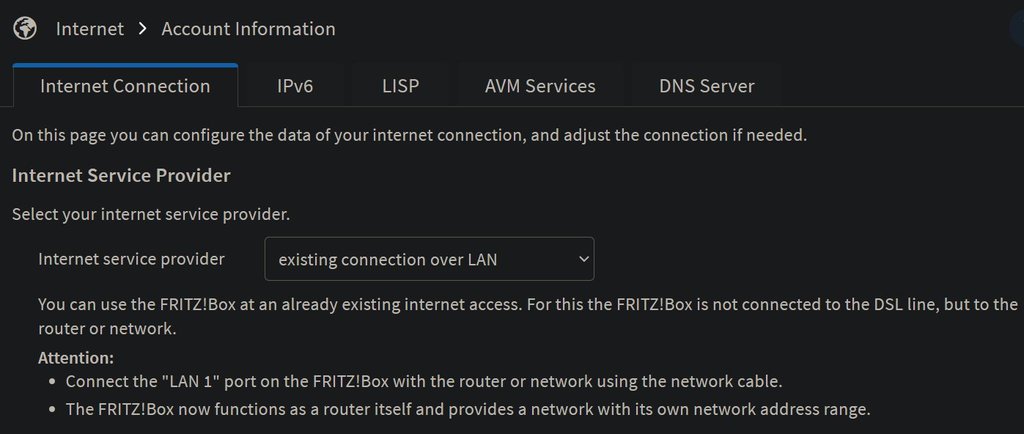Switch to the IPv6 tab
Viewport: 1024px width, 434px height.
(295, 86)
